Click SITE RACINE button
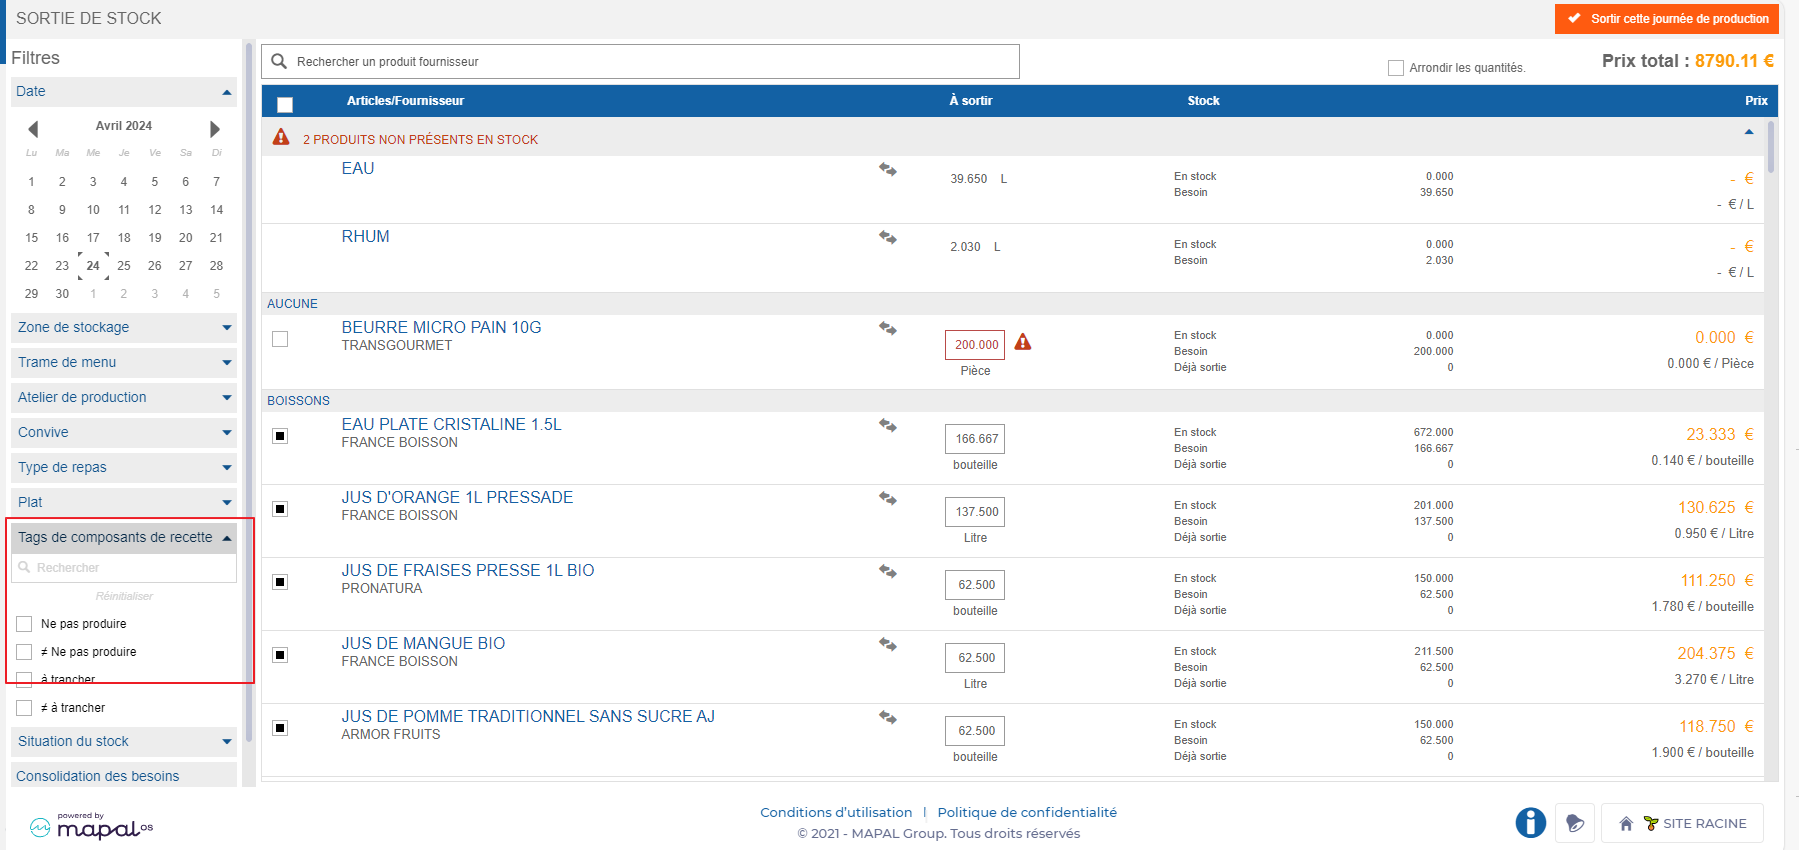 coord(1682,823)
